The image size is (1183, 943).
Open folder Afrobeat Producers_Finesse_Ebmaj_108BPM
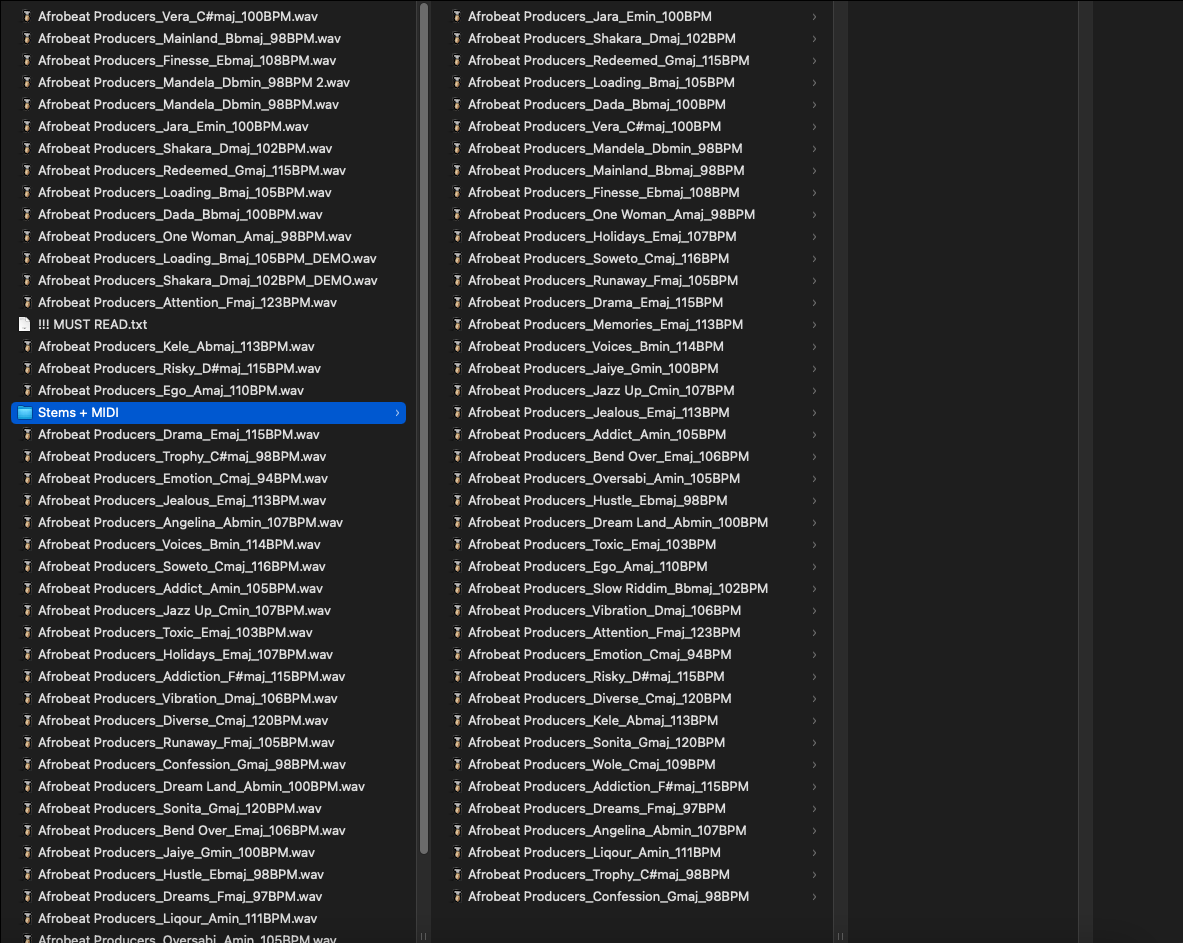[604, 192]
